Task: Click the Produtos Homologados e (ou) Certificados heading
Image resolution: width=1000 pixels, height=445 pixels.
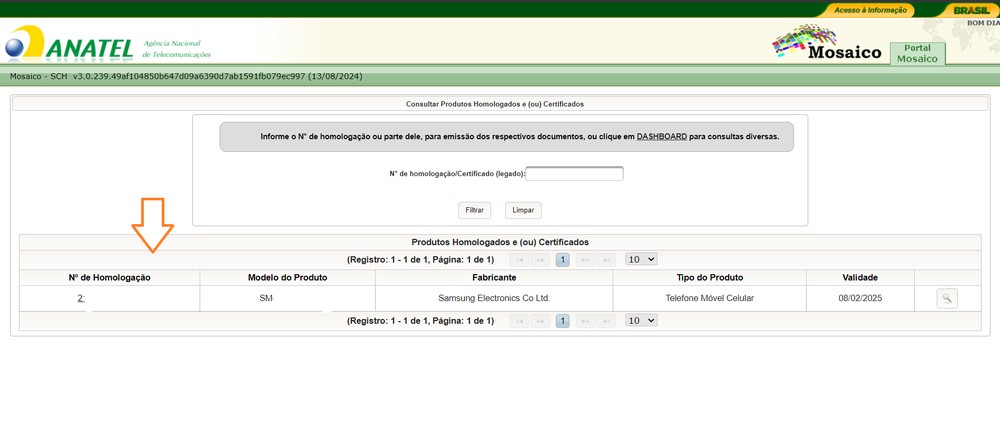Action: tap(500, 242)
